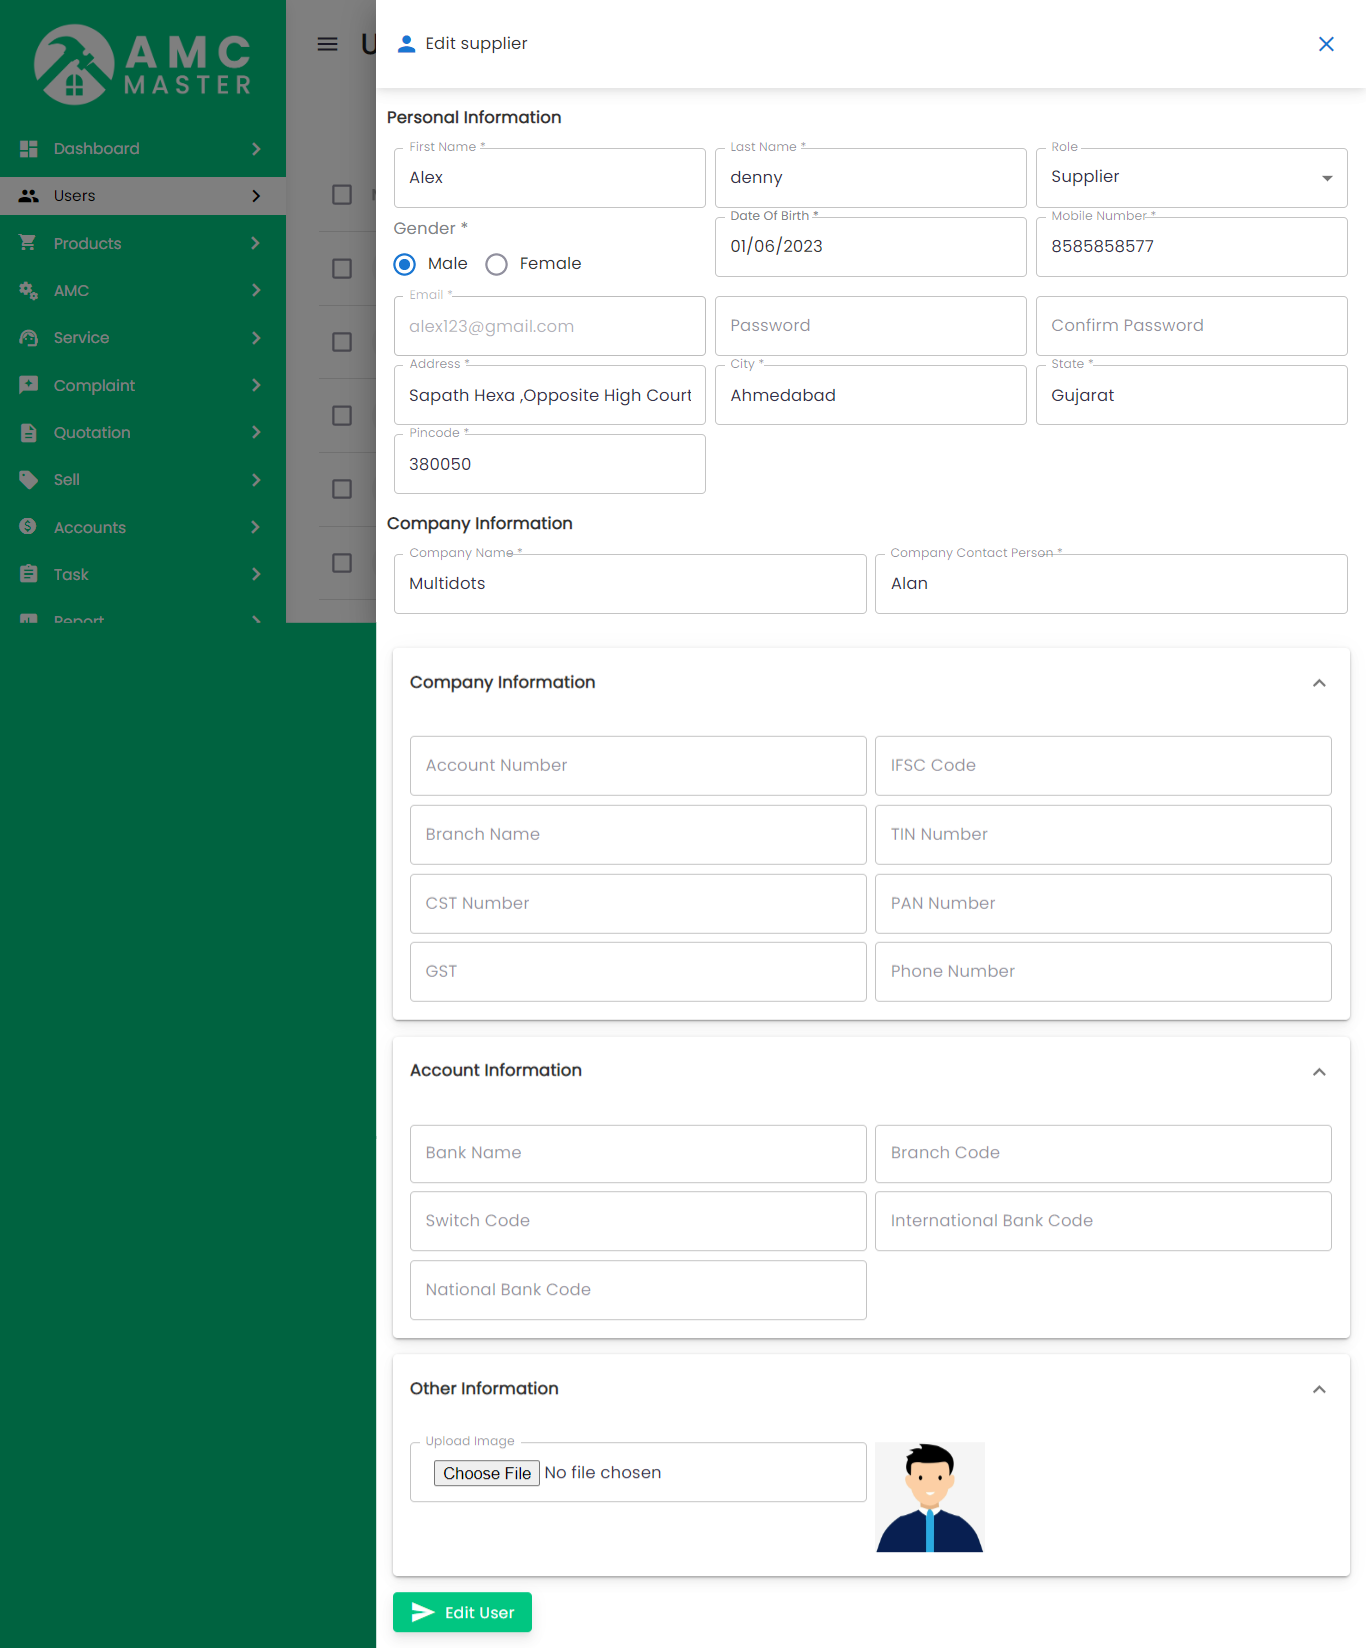Open the Role dropdown showing Supplier
The height and width of the screenshot is (1650, 1366).
pyautogui.click(x=1191, y=178)
